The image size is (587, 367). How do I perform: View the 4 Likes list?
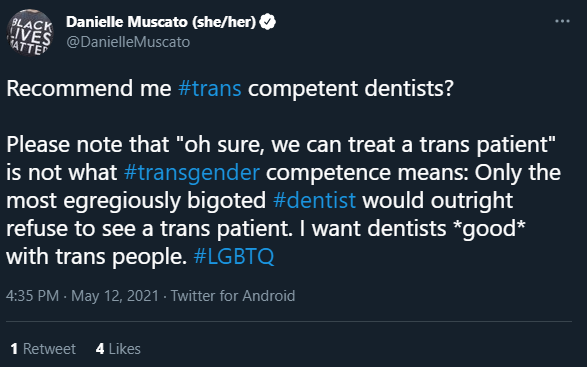click(118, 349)
